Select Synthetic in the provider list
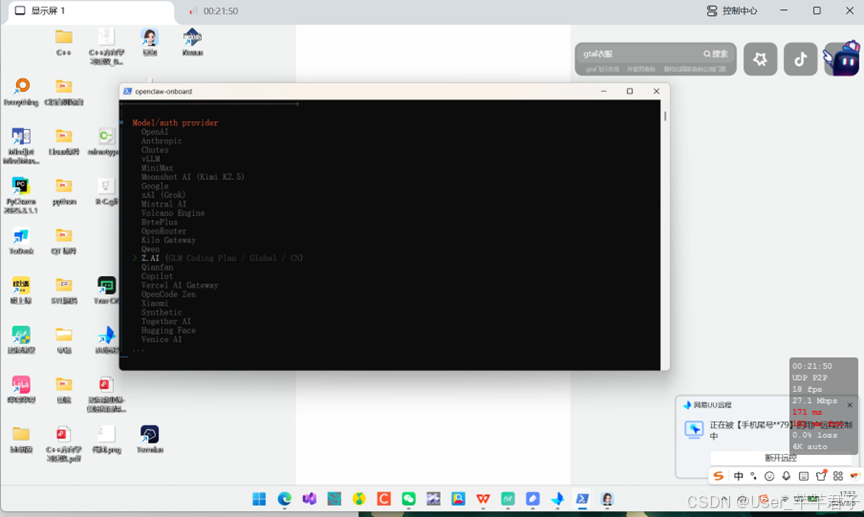The height and width of the screenshot is (517, 864). click(x=161, y=312)
